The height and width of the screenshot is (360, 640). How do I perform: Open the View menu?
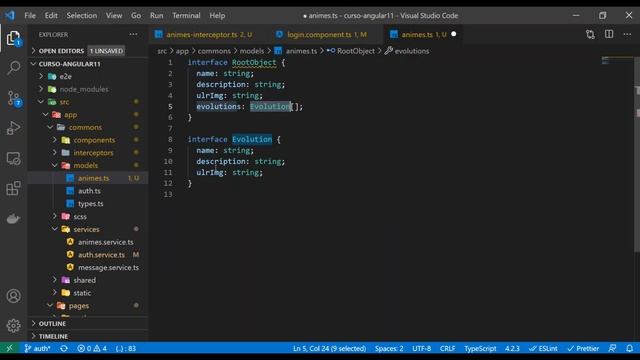114,16
